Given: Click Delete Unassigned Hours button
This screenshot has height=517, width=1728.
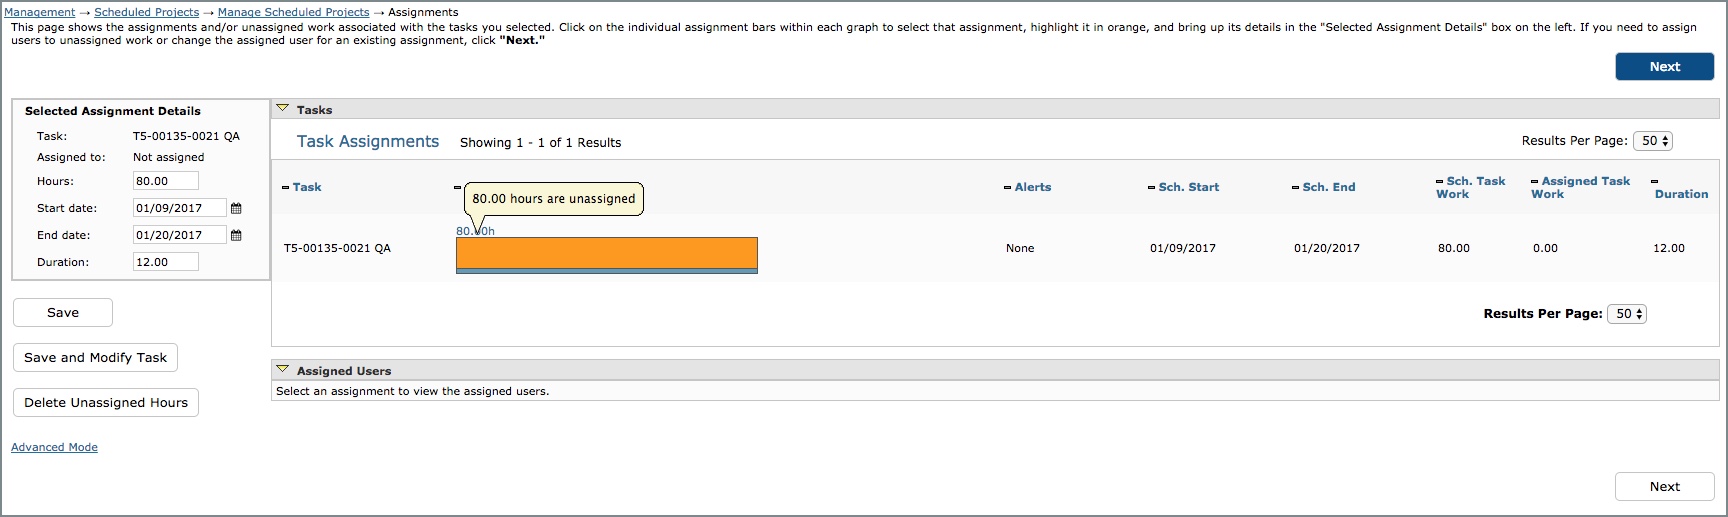Looking at the screenshot, I should 106,402.
